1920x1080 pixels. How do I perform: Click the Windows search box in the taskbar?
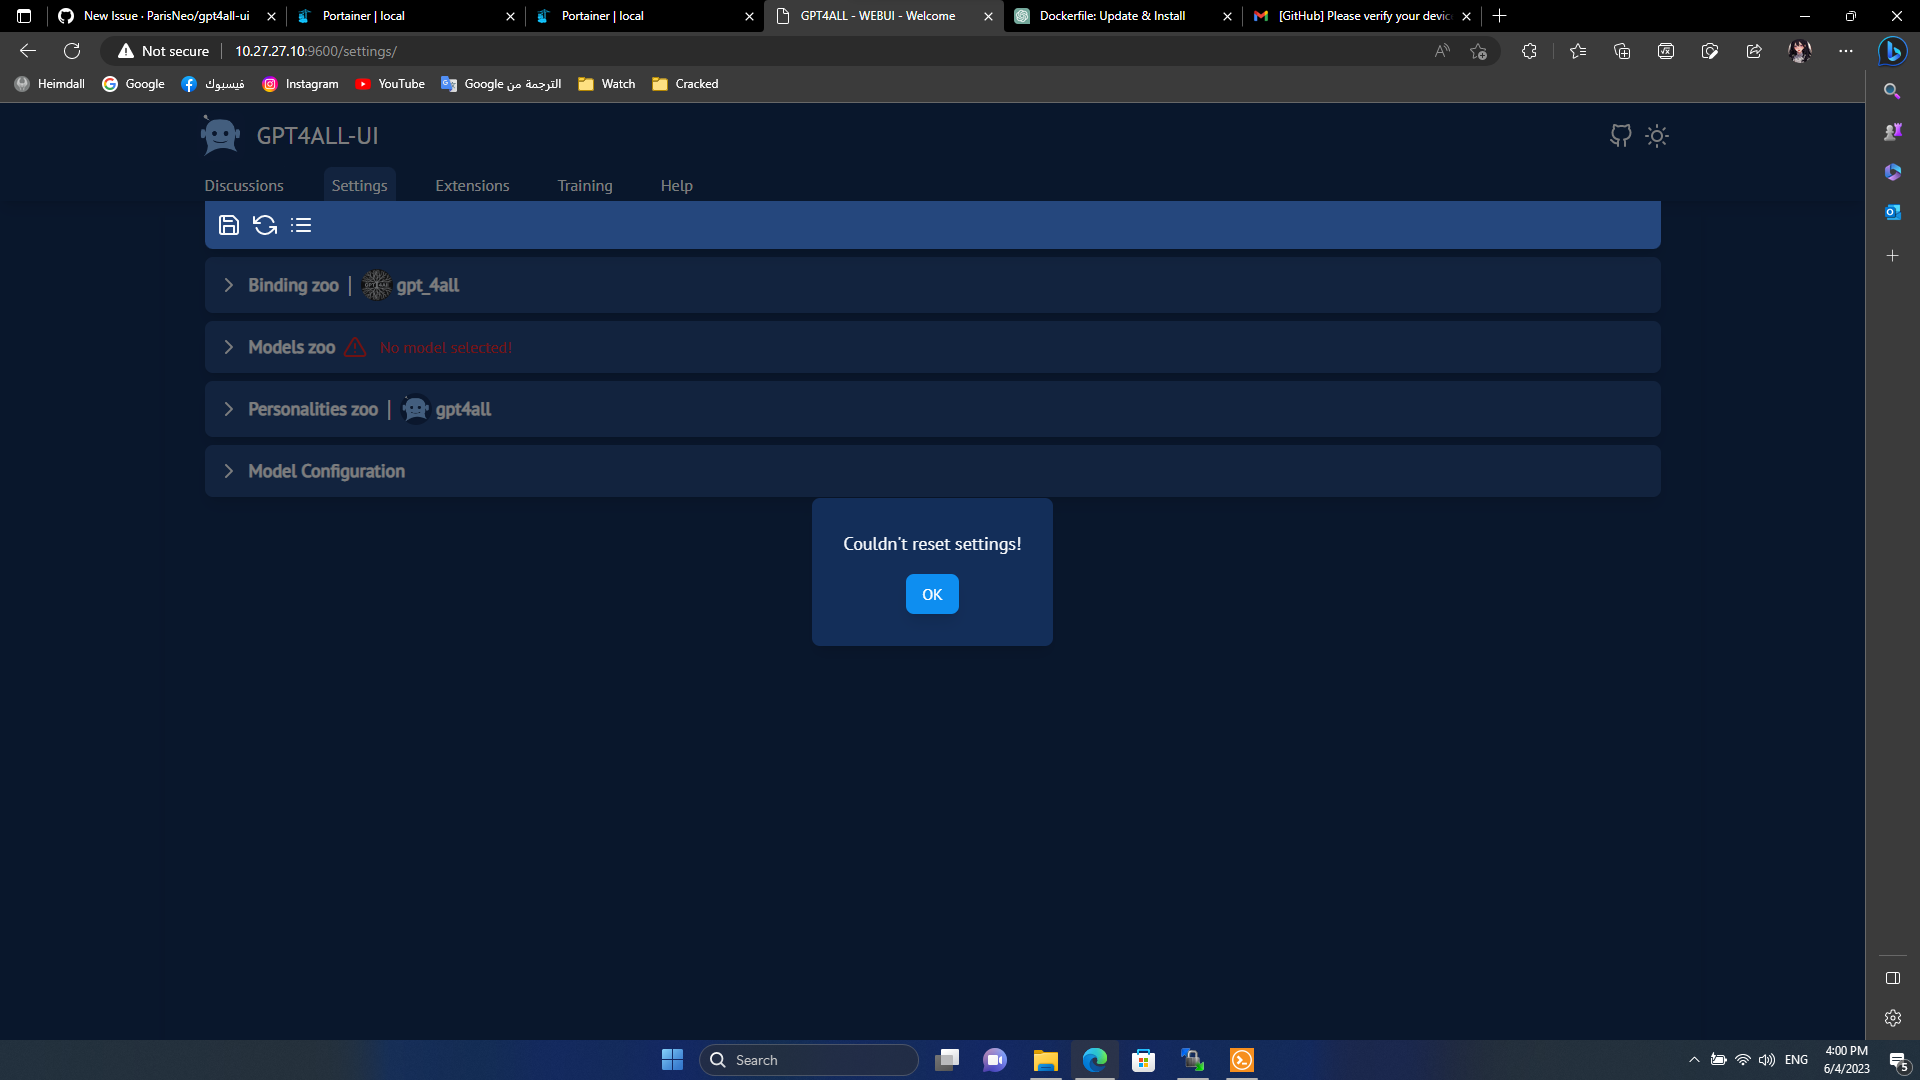coord(810,1059)
